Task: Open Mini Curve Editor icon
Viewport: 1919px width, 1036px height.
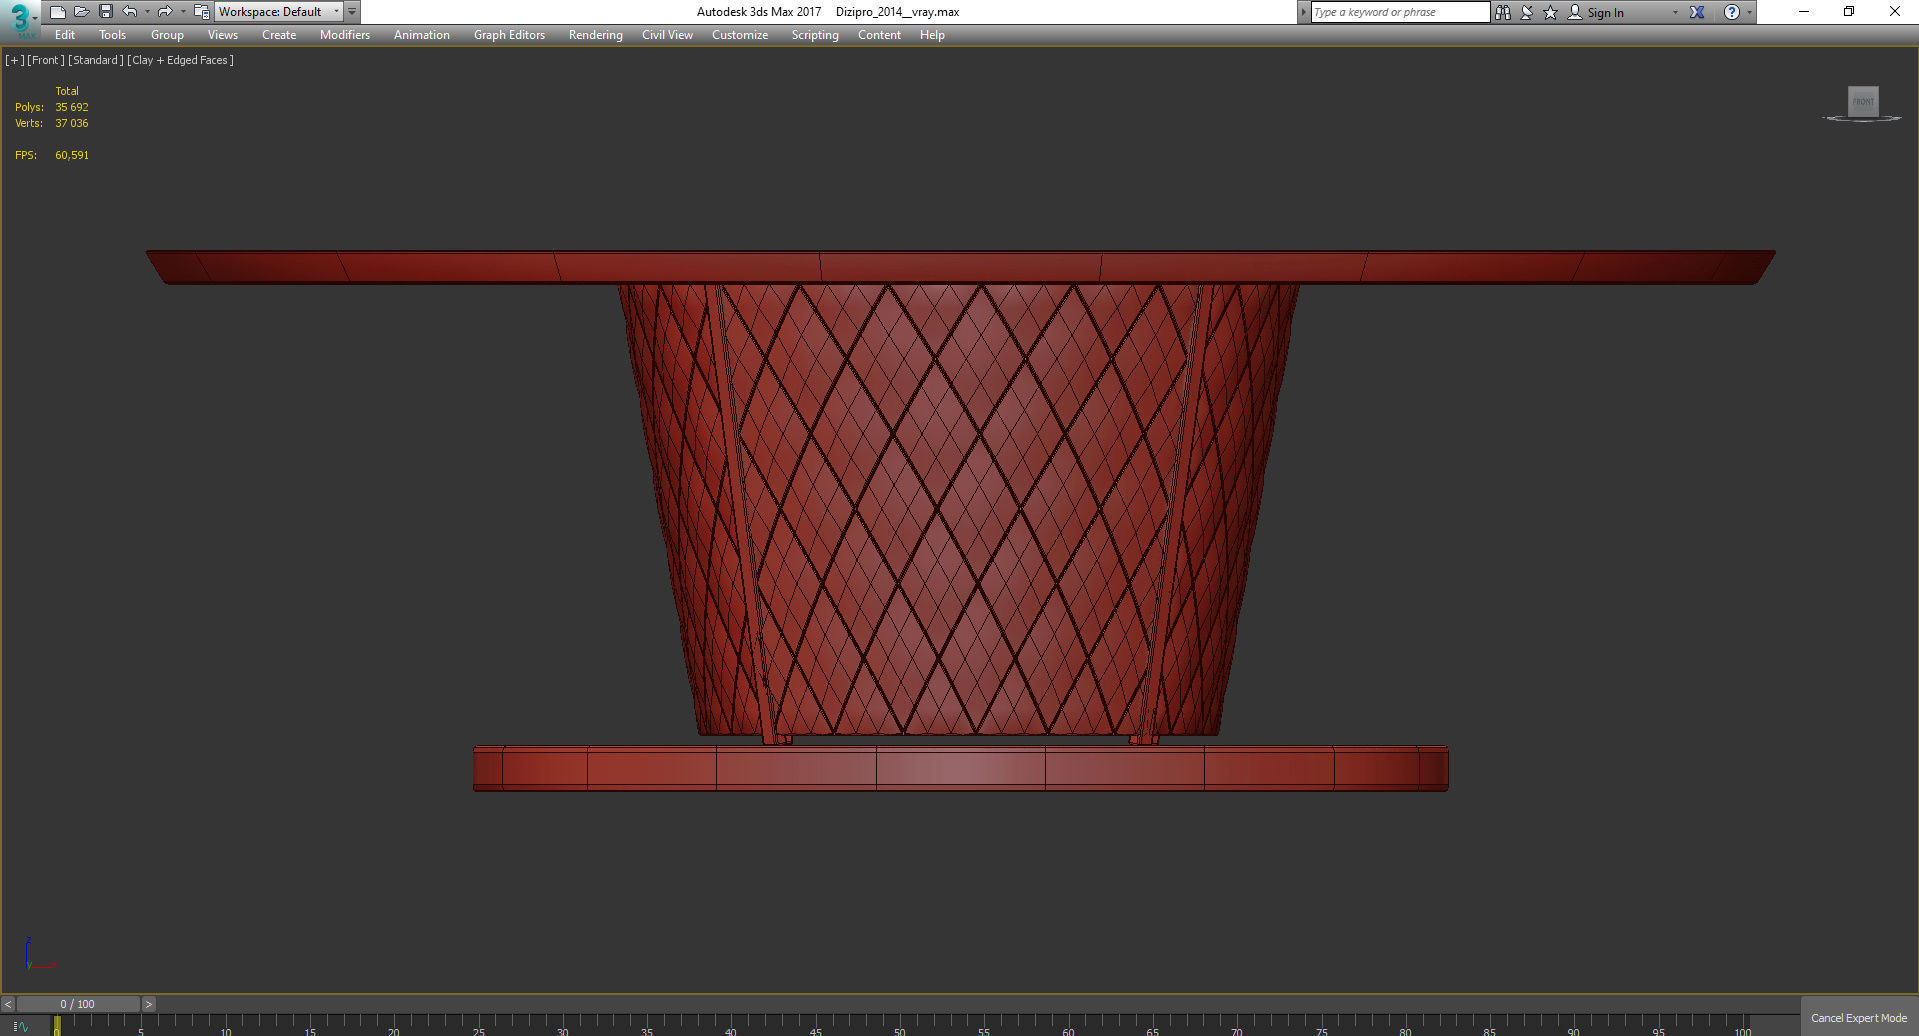Action: pos(22,1026)
